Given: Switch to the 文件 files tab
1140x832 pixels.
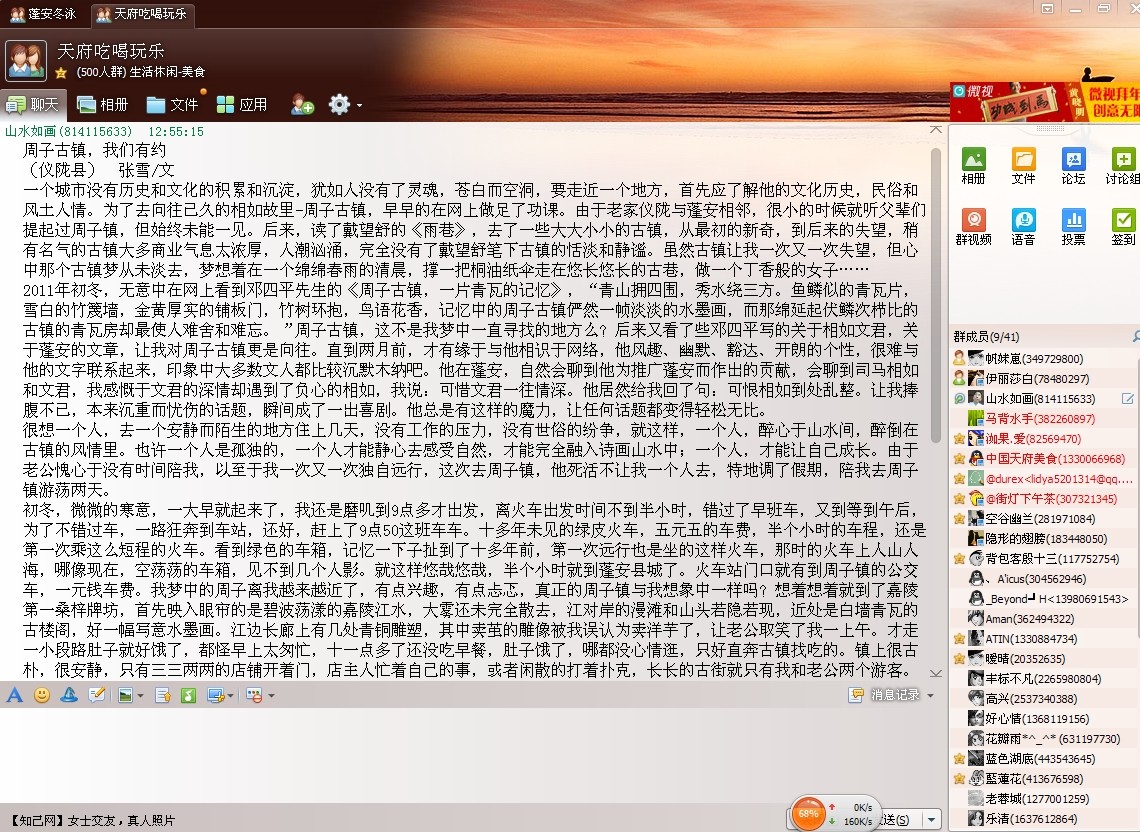Looking at the screenshot, I should coord(173,104).
